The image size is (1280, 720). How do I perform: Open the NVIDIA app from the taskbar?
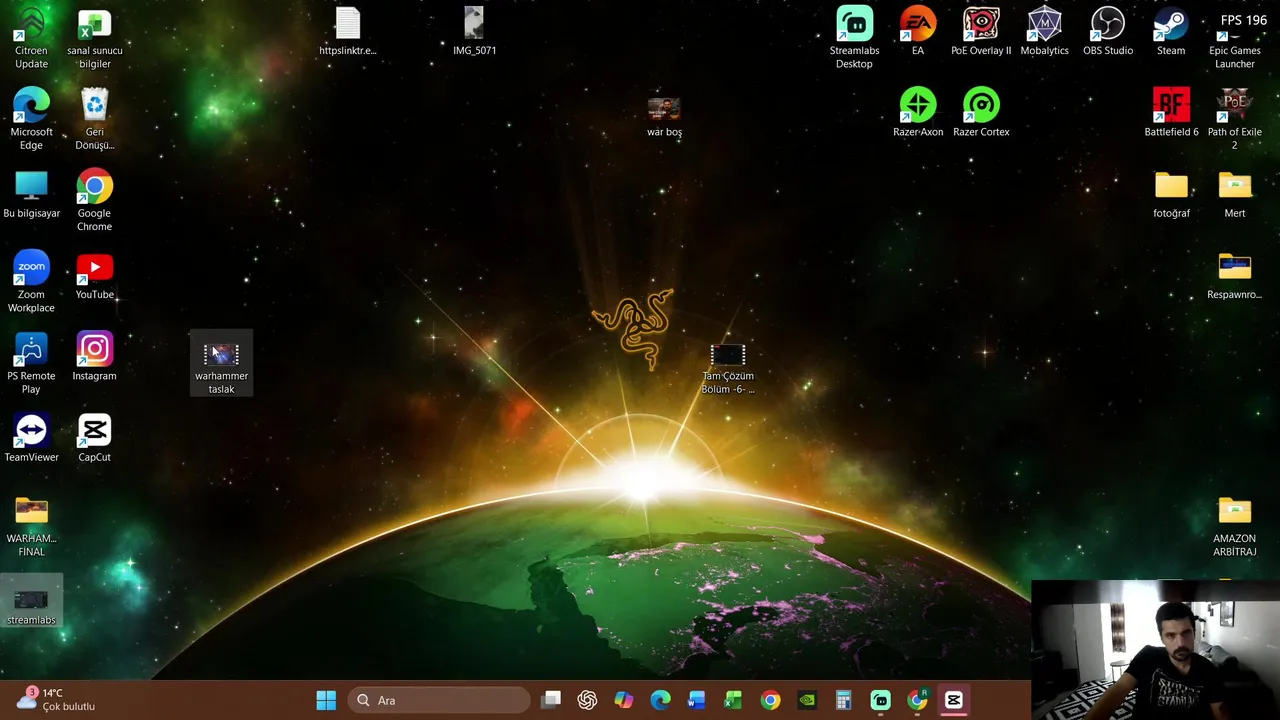807,700
